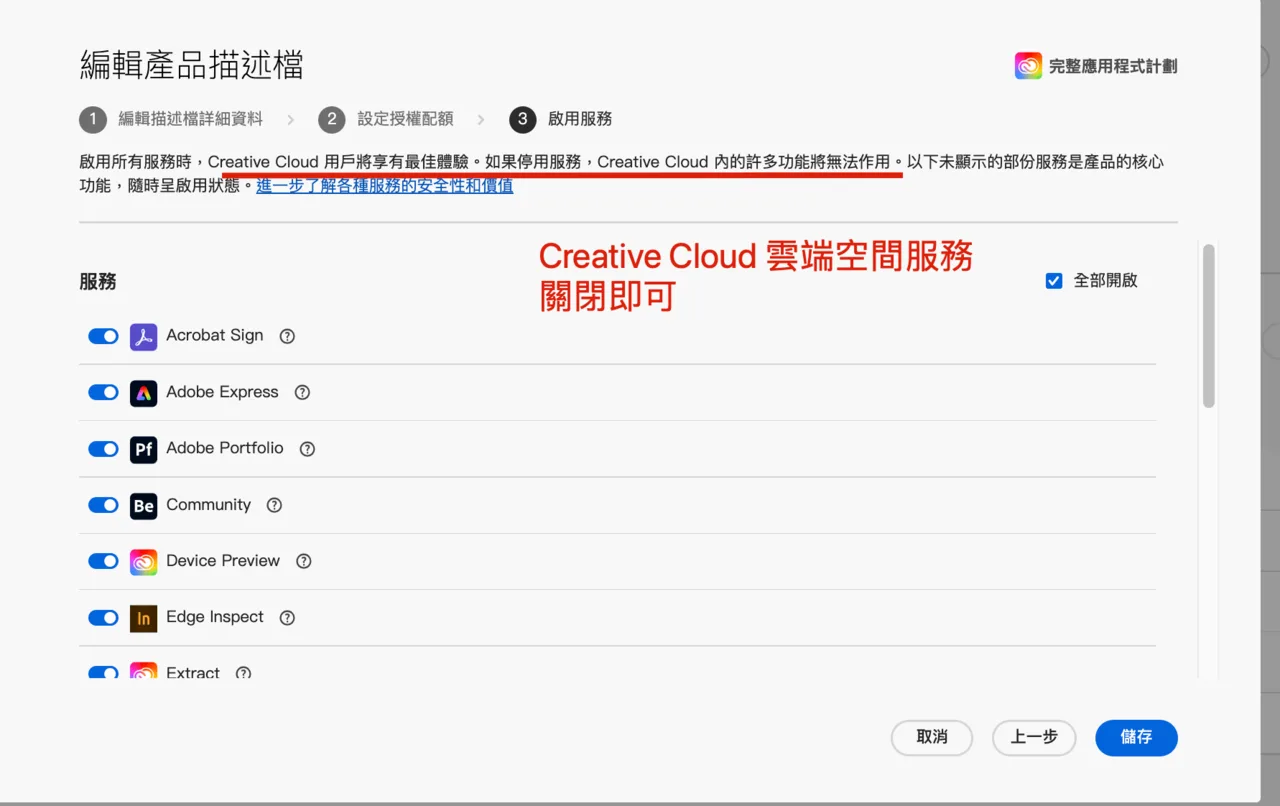Disable the Device Preview toggle

click(103, 561)
